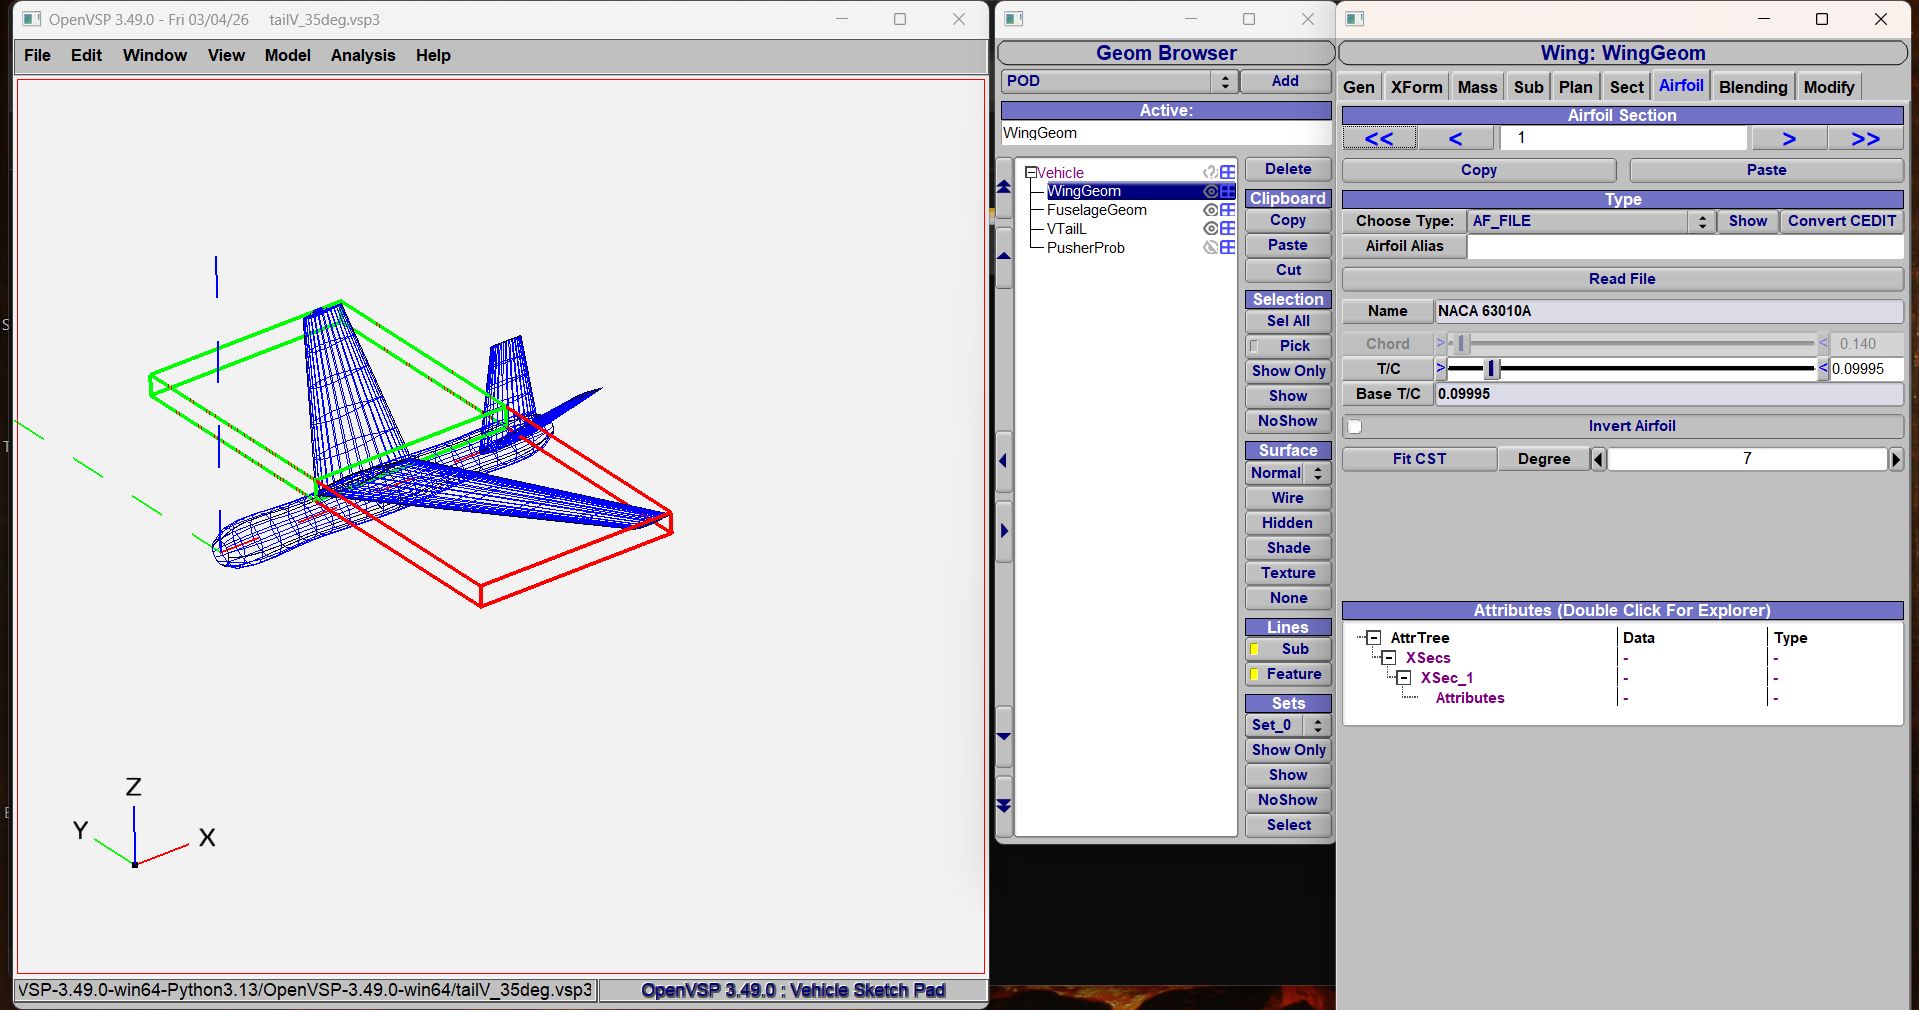Toggle visibility eye of WingGeom

1210,191
